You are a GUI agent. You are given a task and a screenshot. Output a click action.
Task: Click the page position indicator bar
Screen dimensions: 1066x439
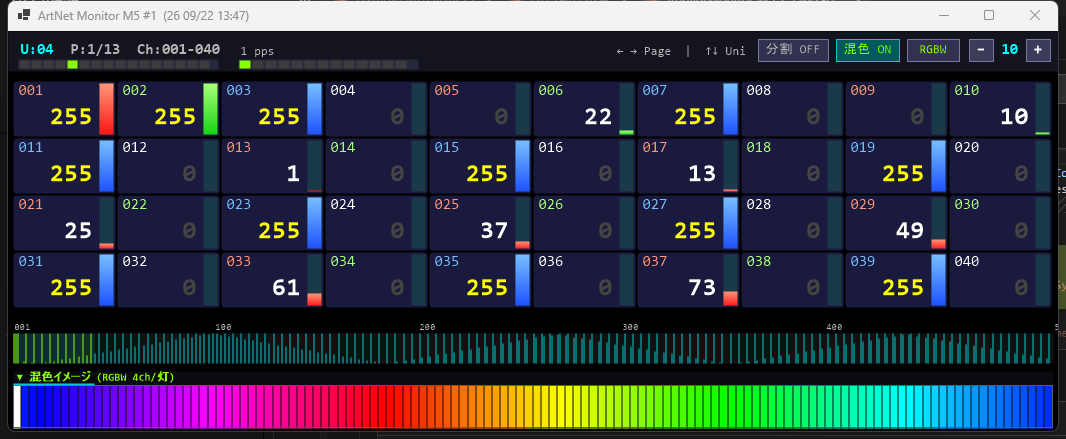pos(118,65)
